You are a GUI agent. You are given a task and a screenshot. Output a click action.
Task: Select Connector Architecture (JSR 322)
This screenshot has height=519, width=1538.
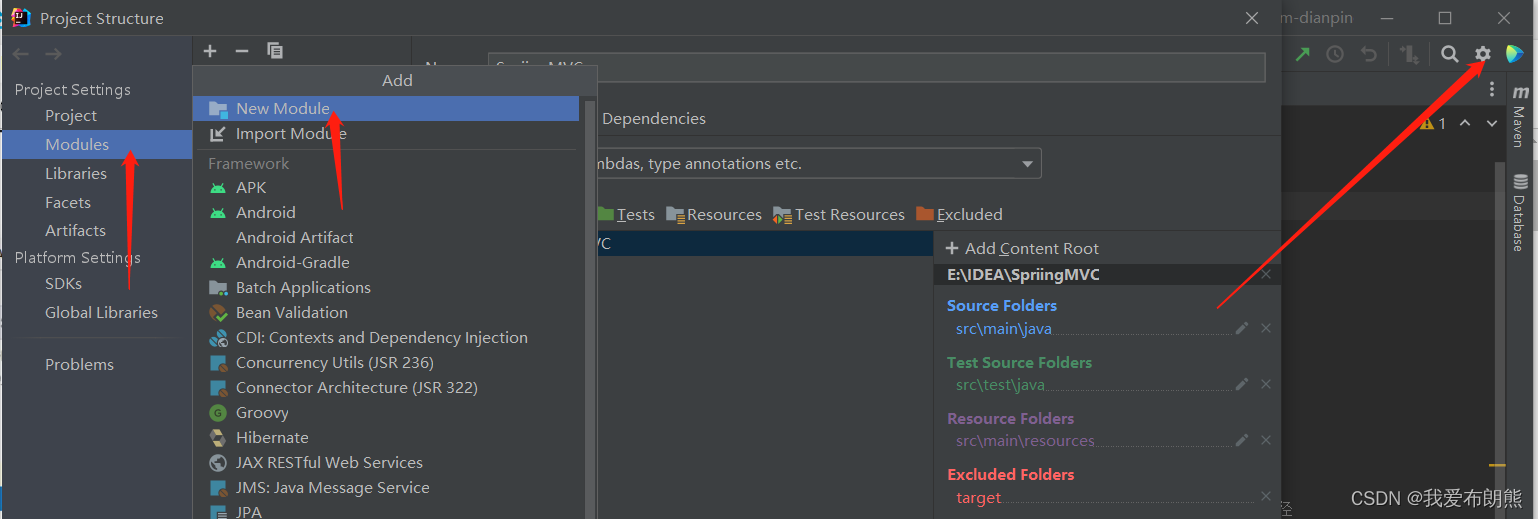click(x=386, y=387)
